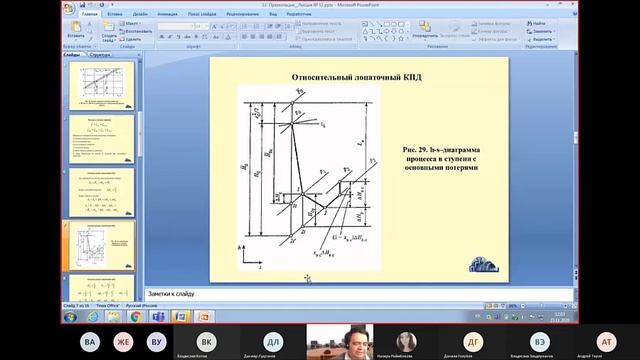Click Эффекты для фигур shape effects
The width and height of the screenshot is (640, 360).
coord(494,39)
